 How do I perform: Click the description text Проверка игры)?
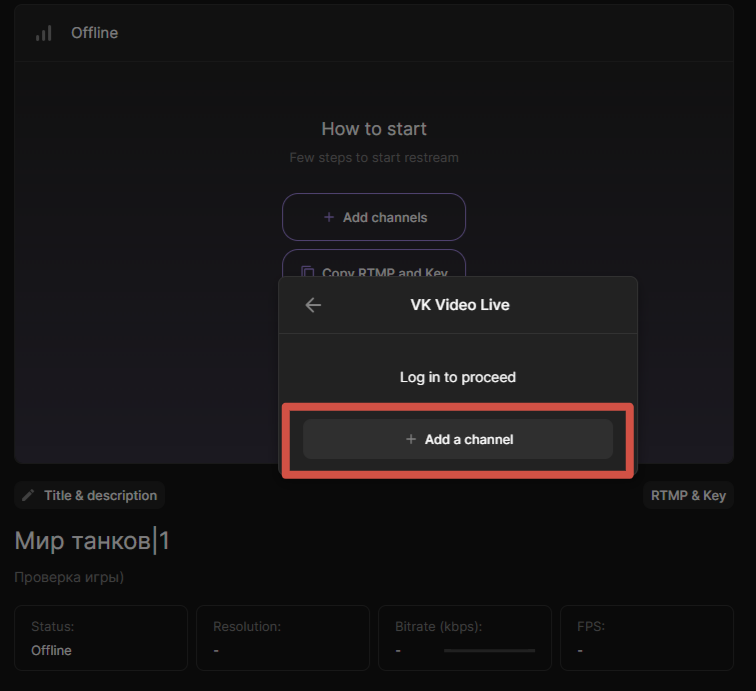click(x=69, y=577)
